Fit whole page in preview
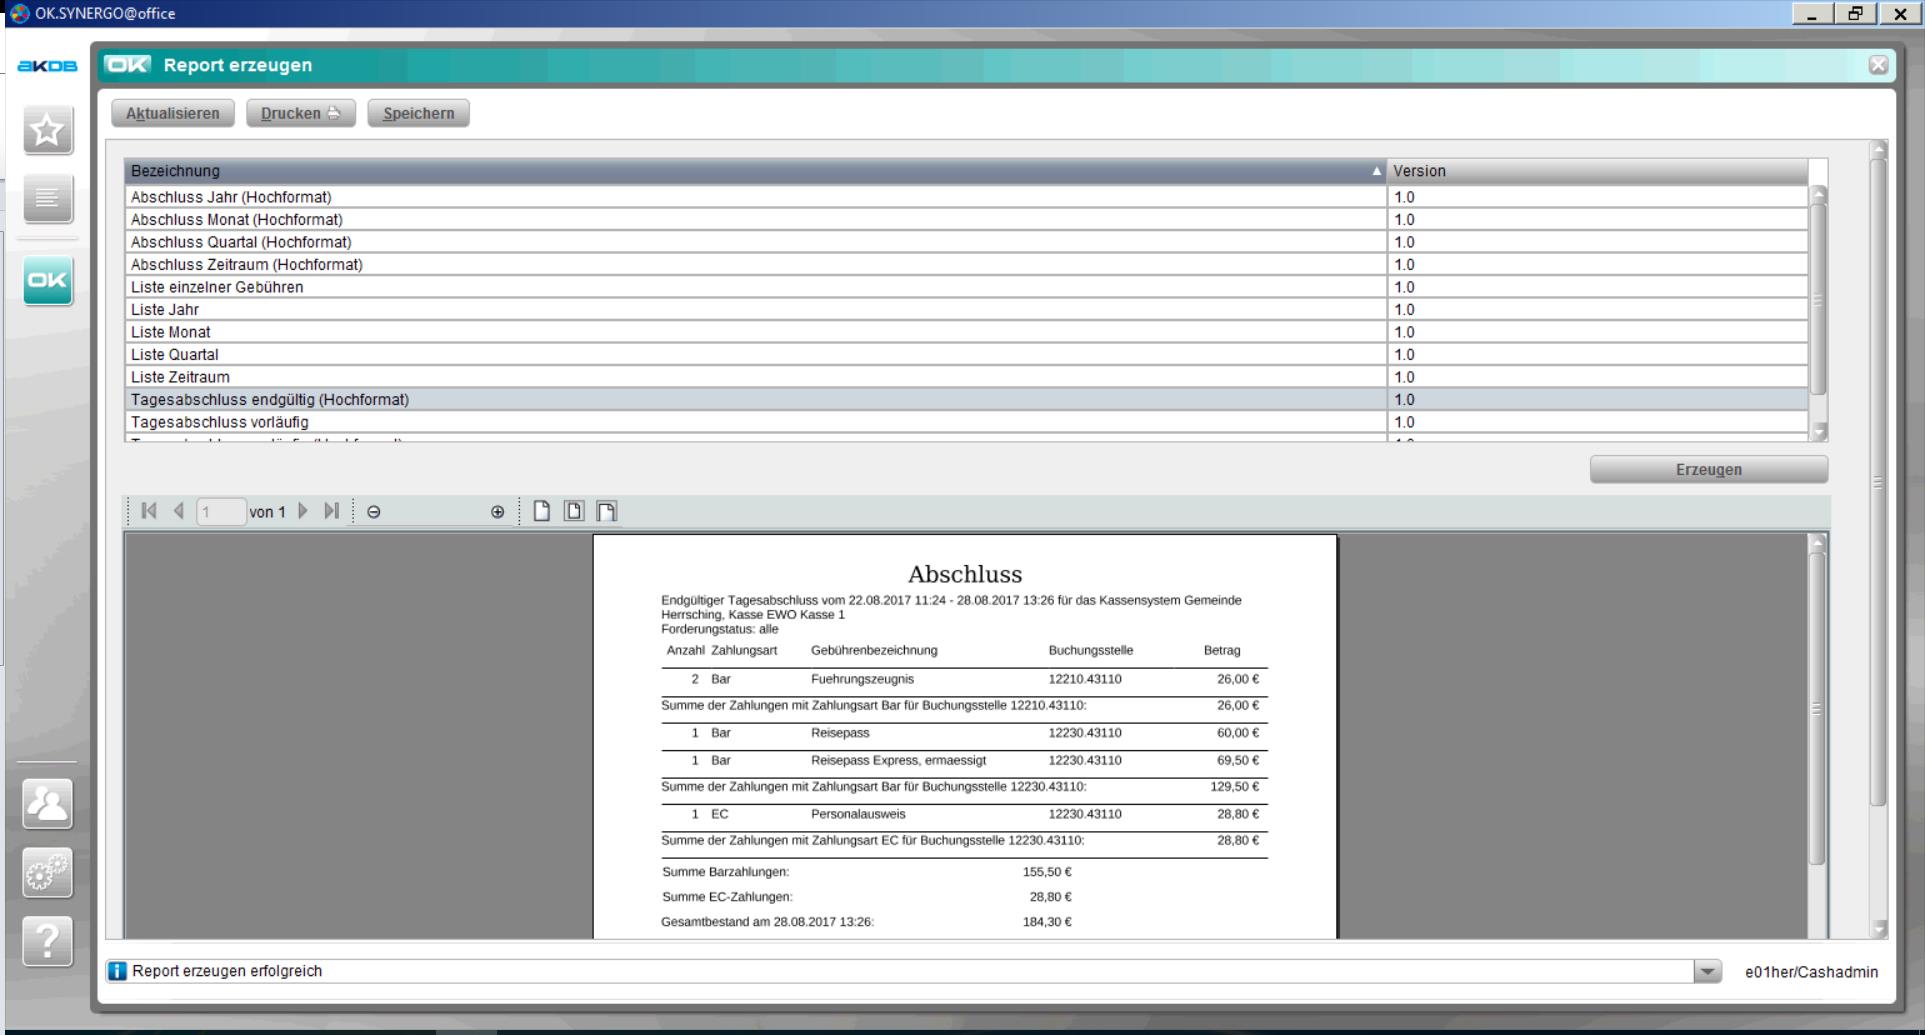This screenshot has width=1925, height=1035. tap(573, 511)
